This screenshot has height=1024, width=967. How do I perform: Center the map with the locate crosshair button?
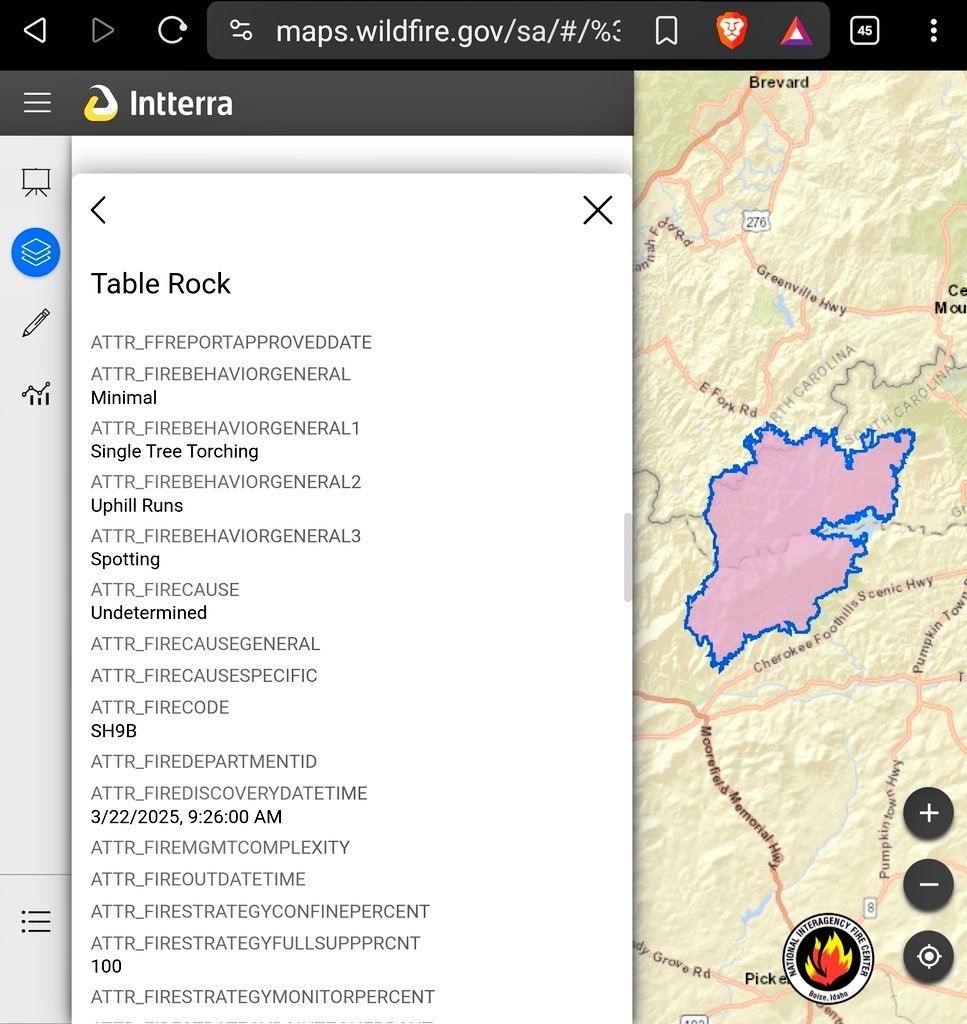tap(928, 956)
